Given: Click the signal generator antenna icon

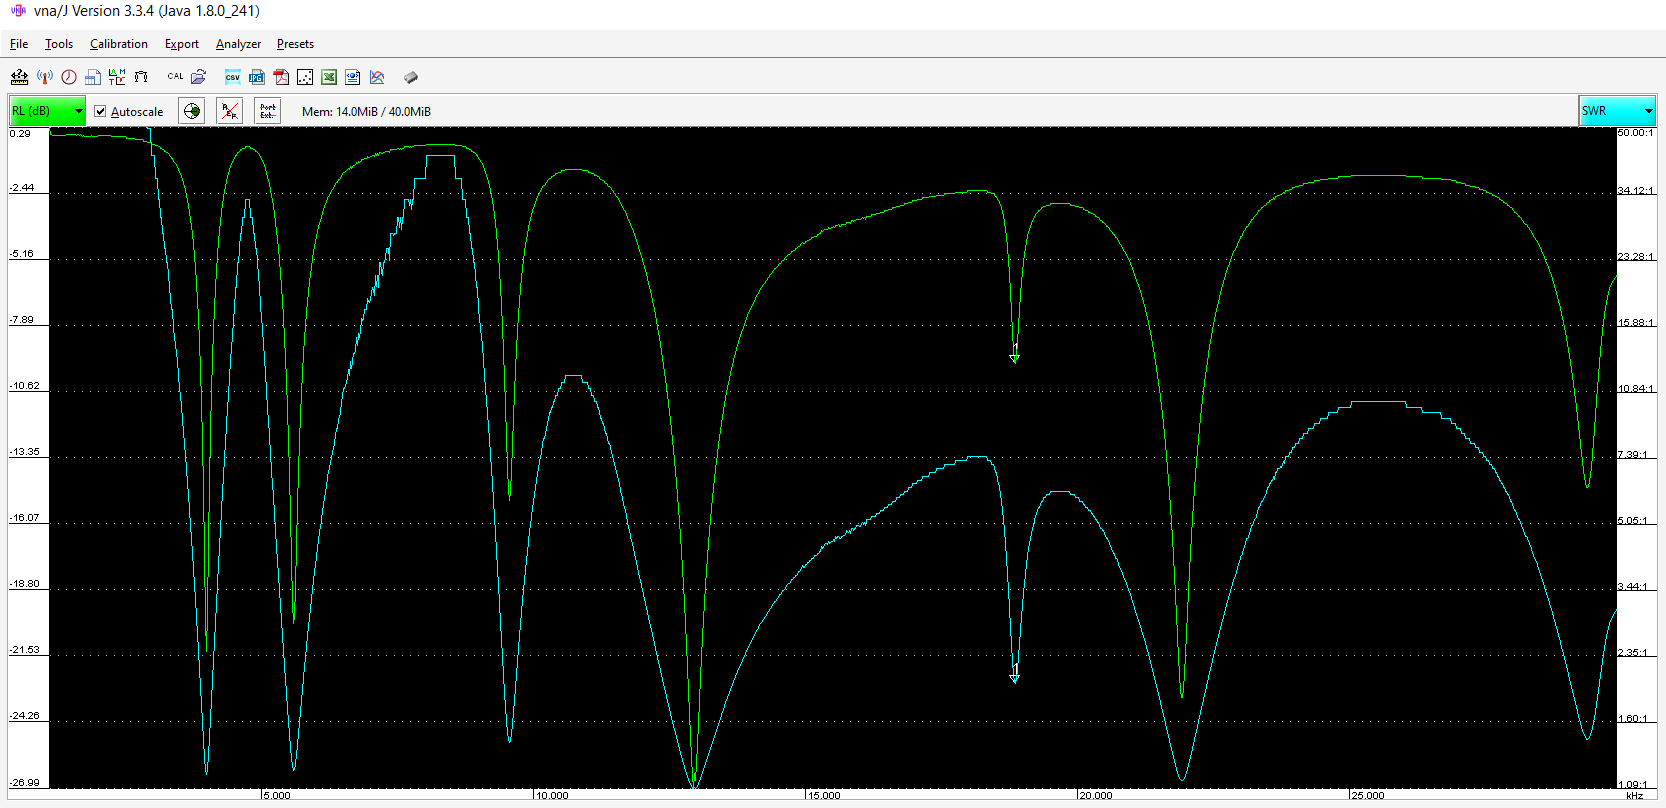Looking at the screenshot, I should pyautogui.click(x=45, y=77).
